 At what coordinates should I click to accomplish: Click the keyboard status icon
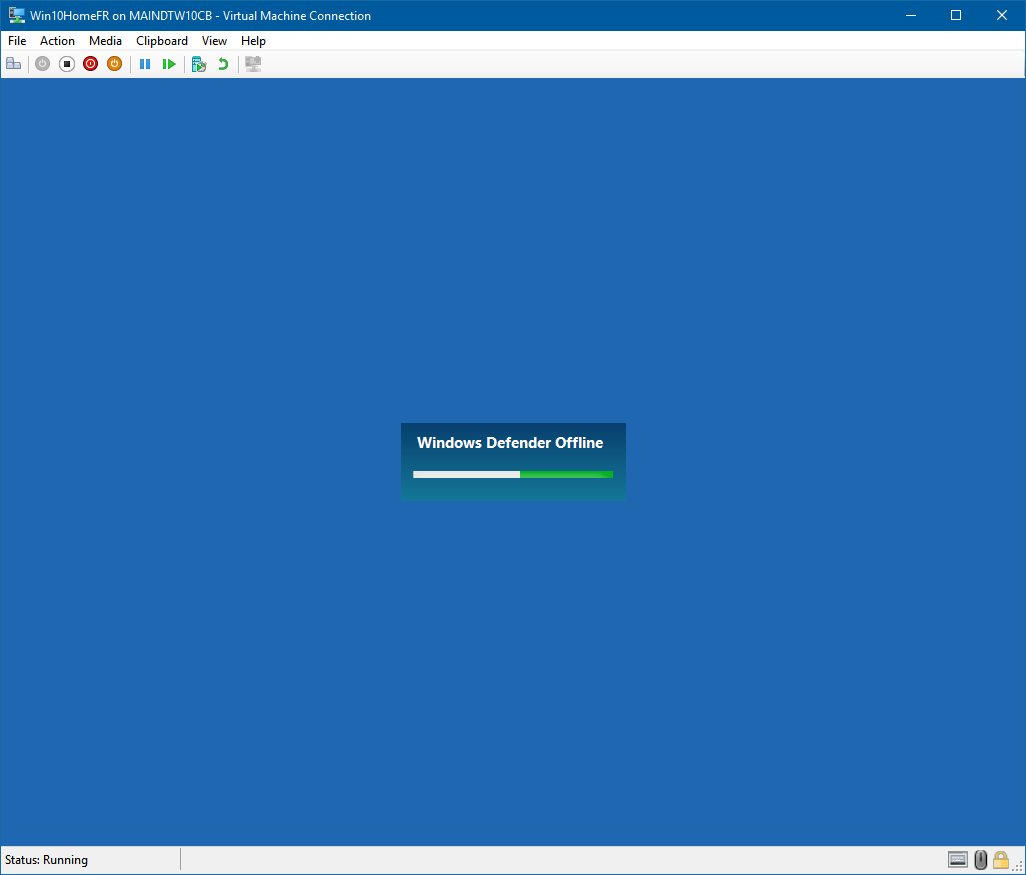[958, 860]
